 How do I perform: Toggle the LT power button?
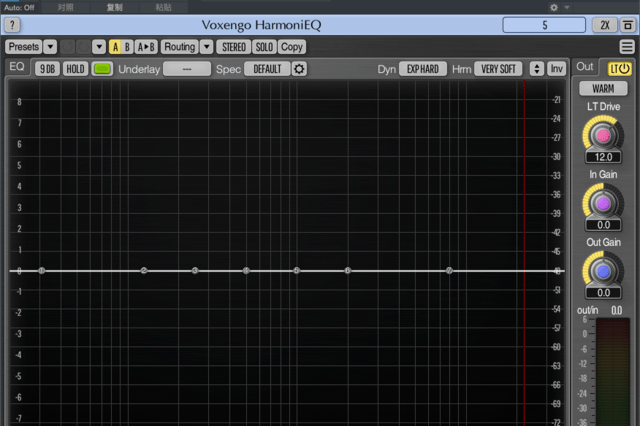coord(620,69)
